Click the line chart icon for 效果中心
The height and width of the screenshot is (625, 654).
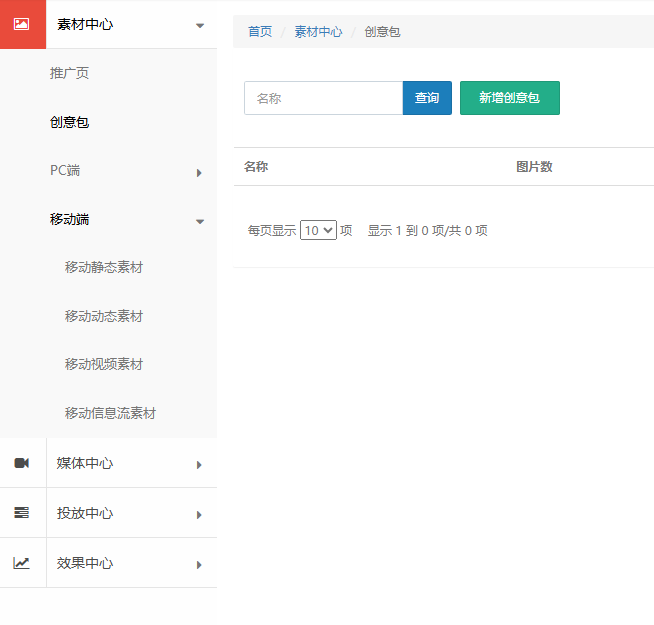click(x=22, y=563)
